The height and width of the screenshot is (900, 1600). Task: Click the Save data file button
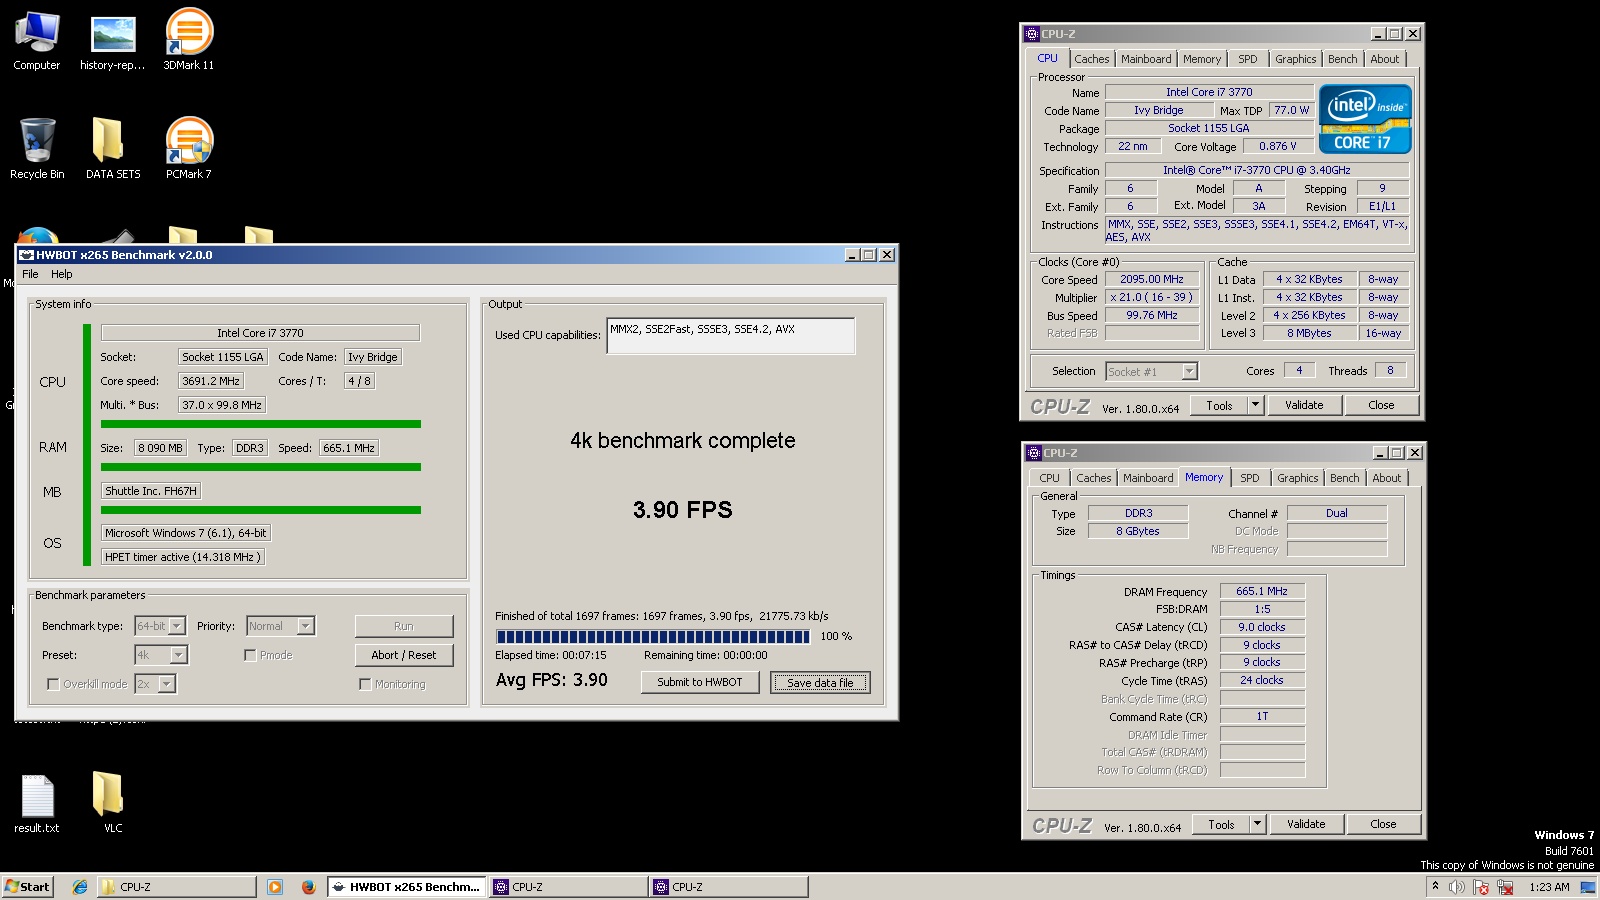coord(820,682)
